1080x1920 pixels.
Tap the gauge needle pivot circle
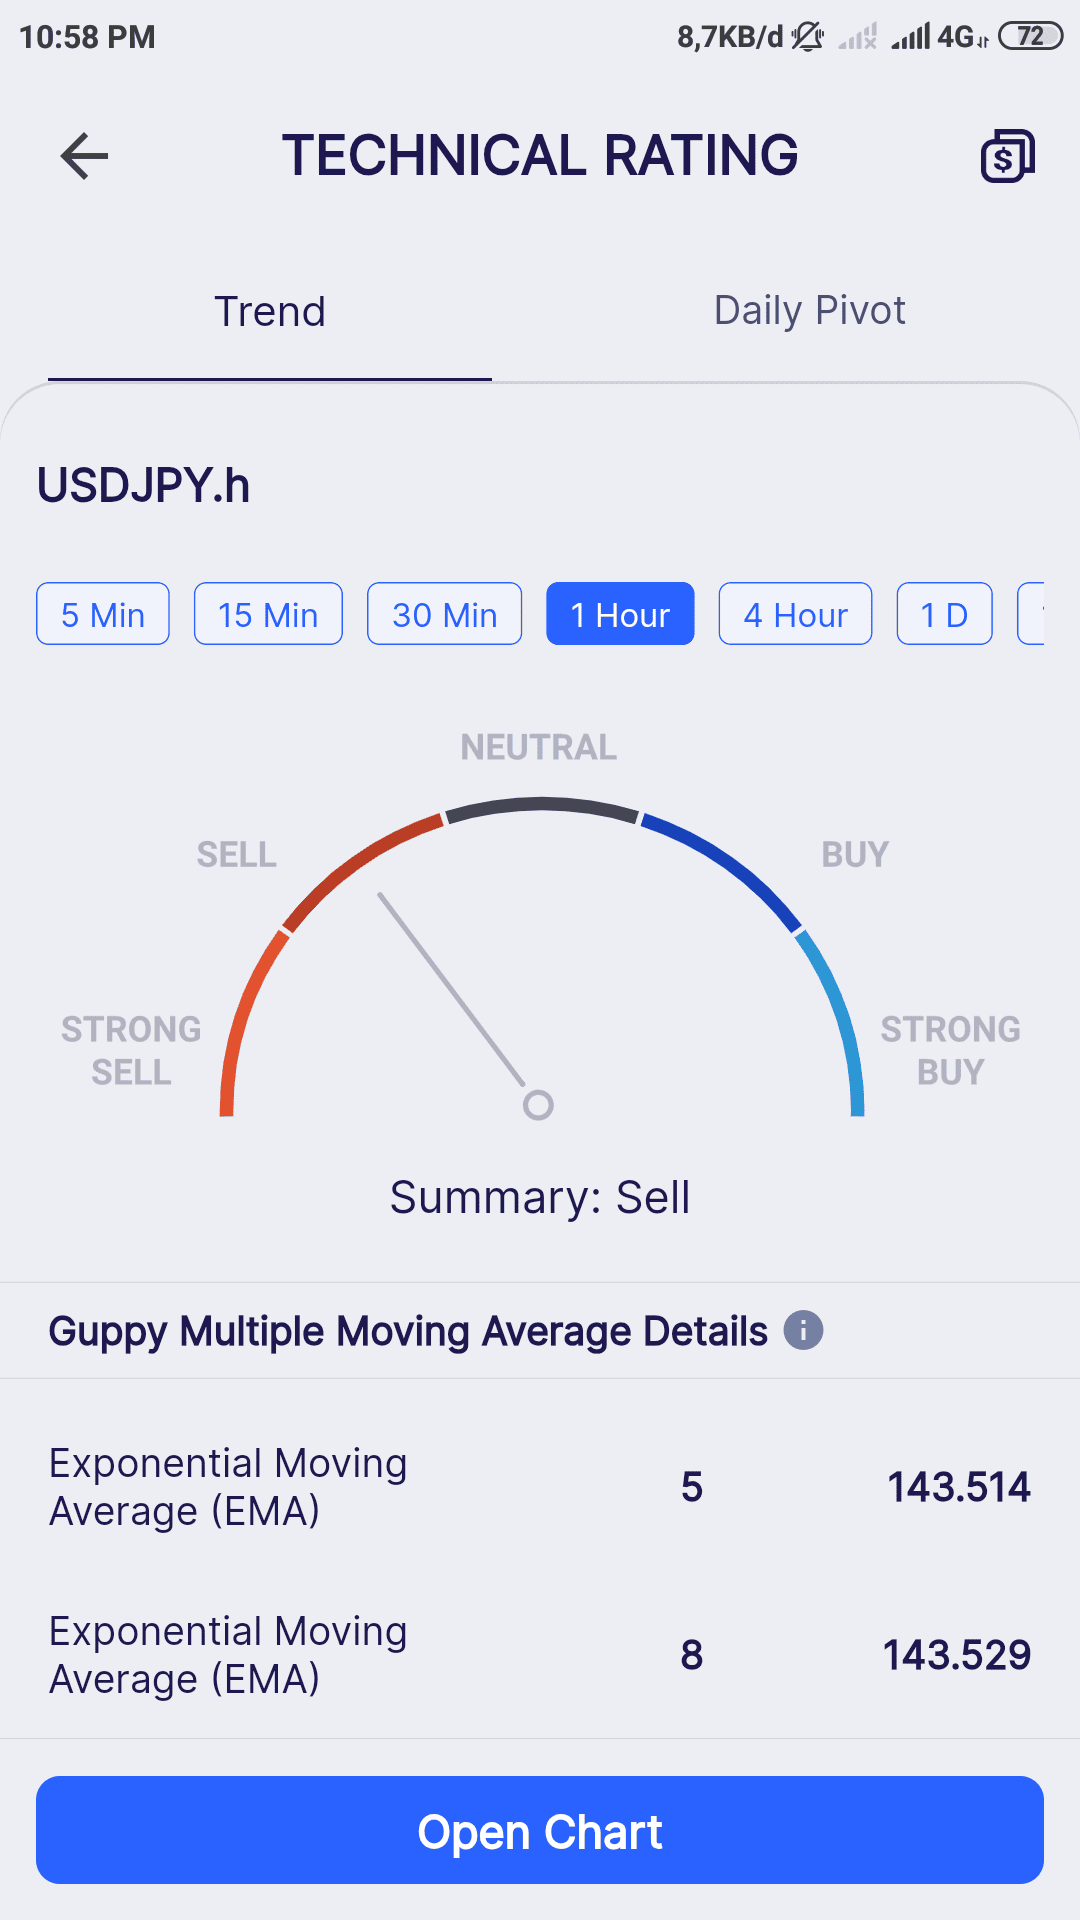pos(538,1105)
